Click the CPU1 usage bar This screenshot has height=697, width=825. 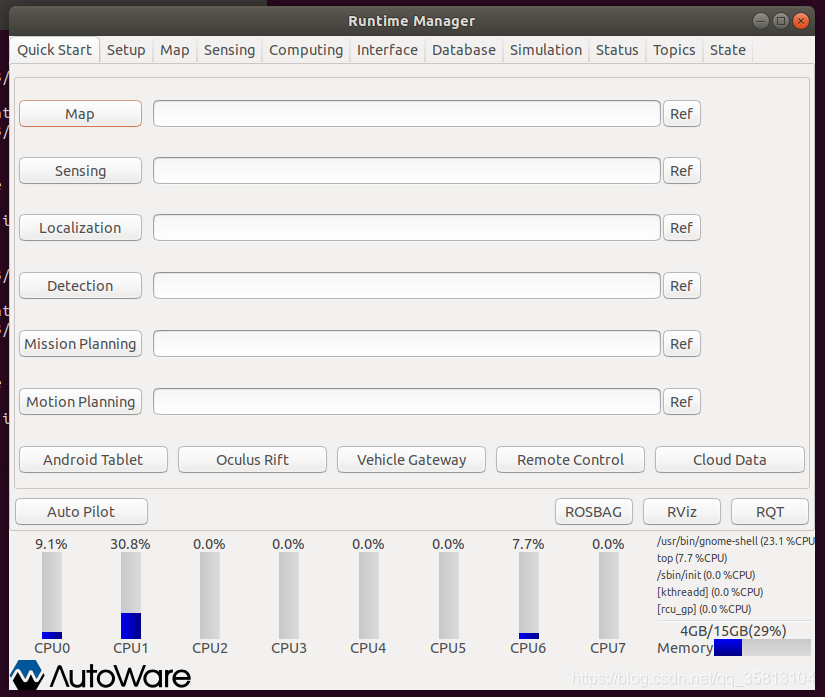(131, 595)
